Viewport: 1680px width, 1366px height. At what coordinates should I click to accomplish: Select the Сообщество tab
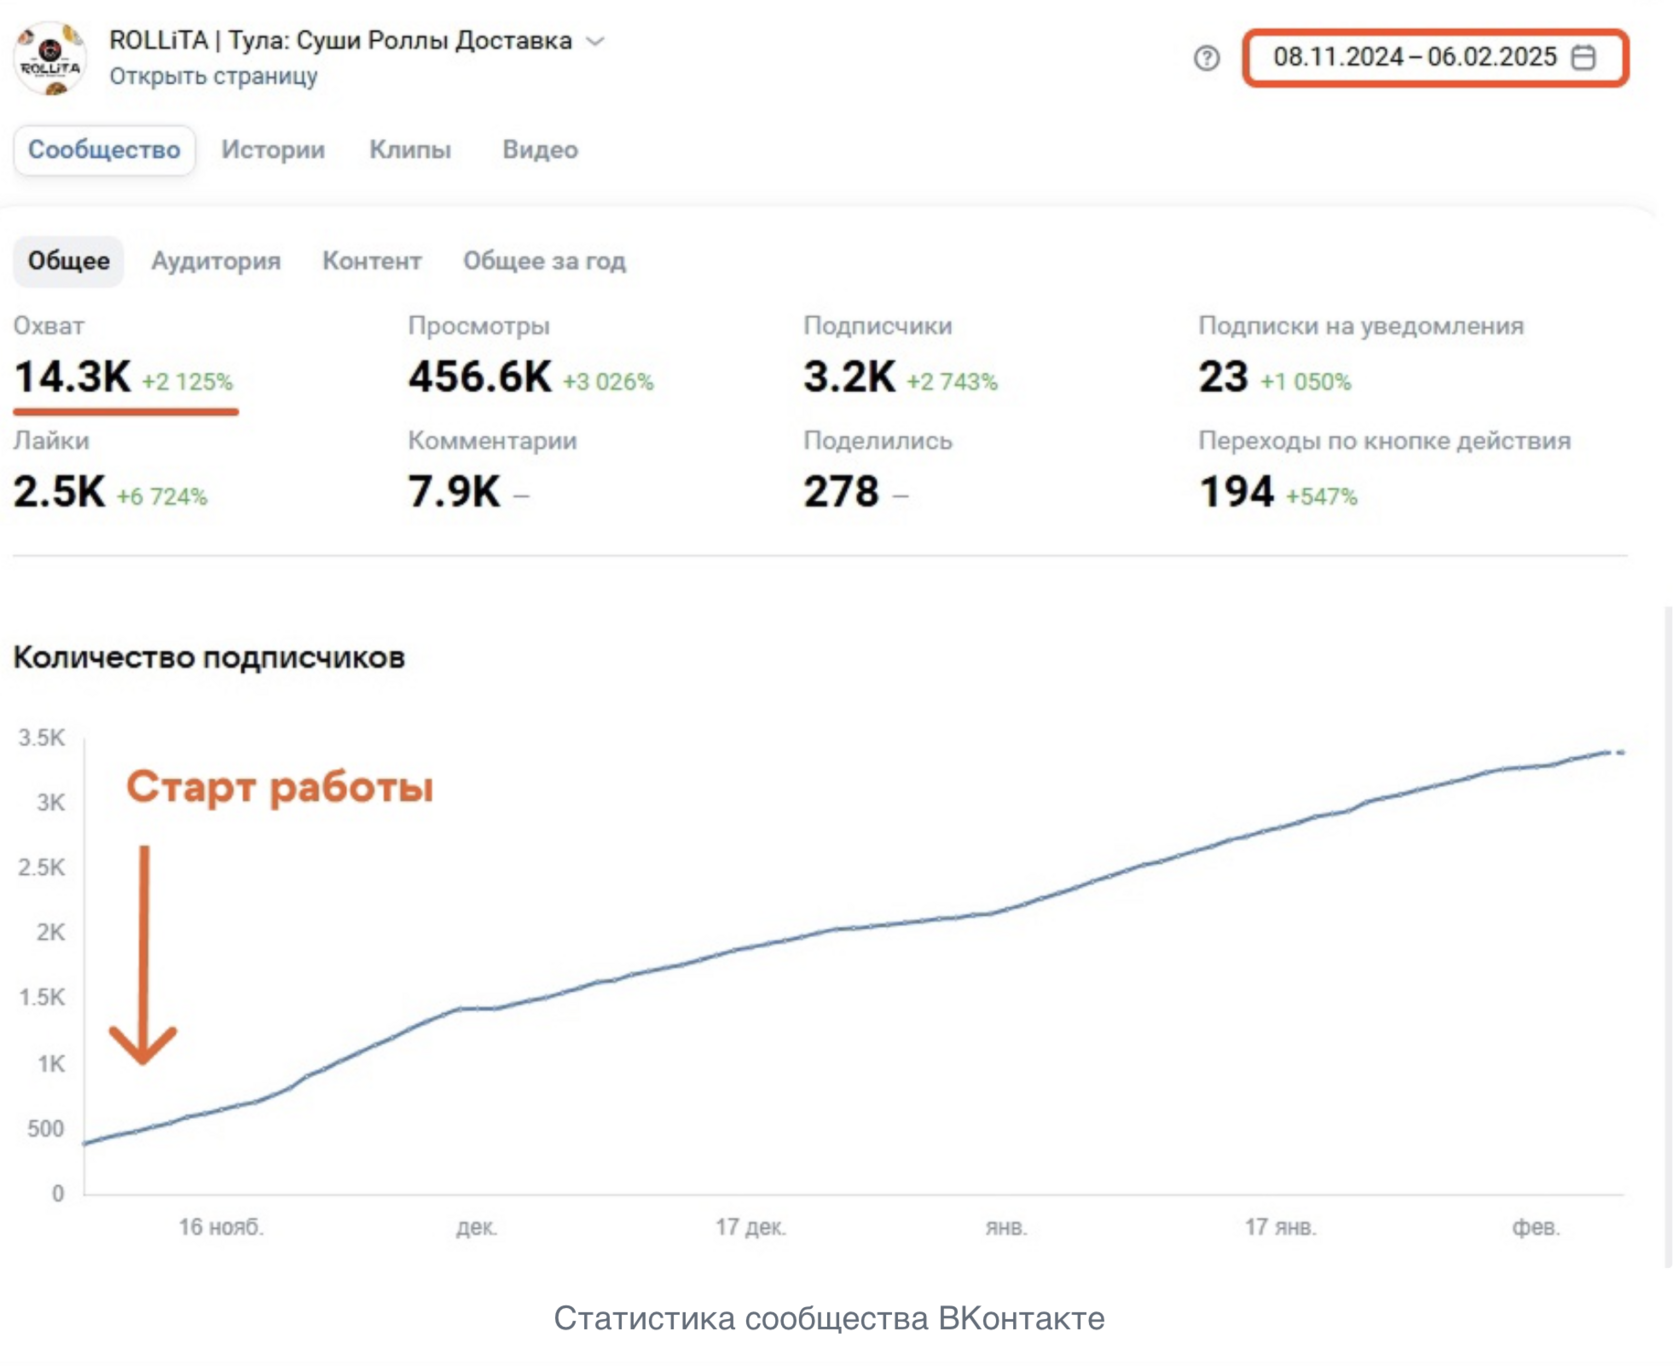coord(104,150)
